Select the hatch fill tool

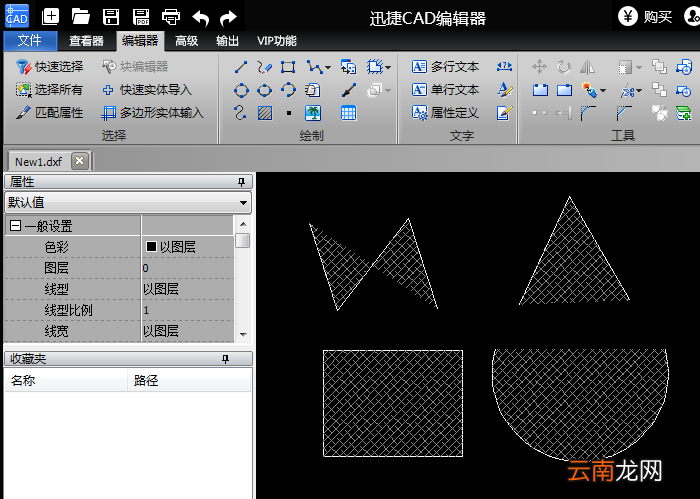265,113
